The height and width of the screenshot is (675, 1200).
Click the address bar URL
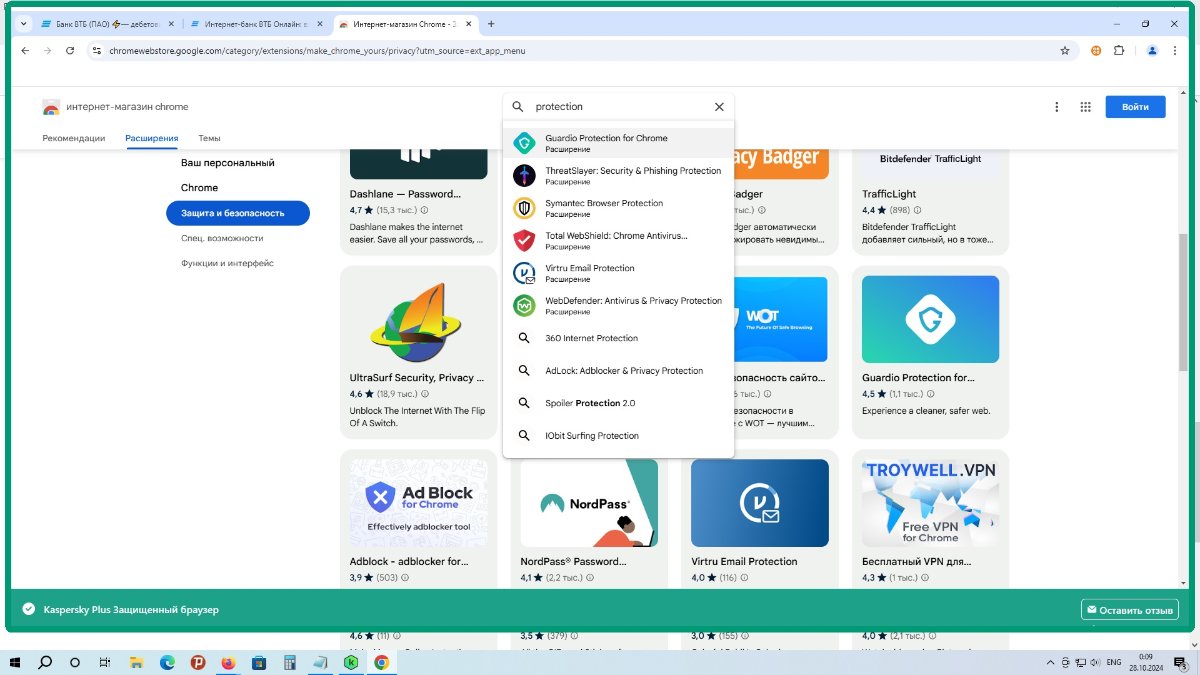point(317,50)
